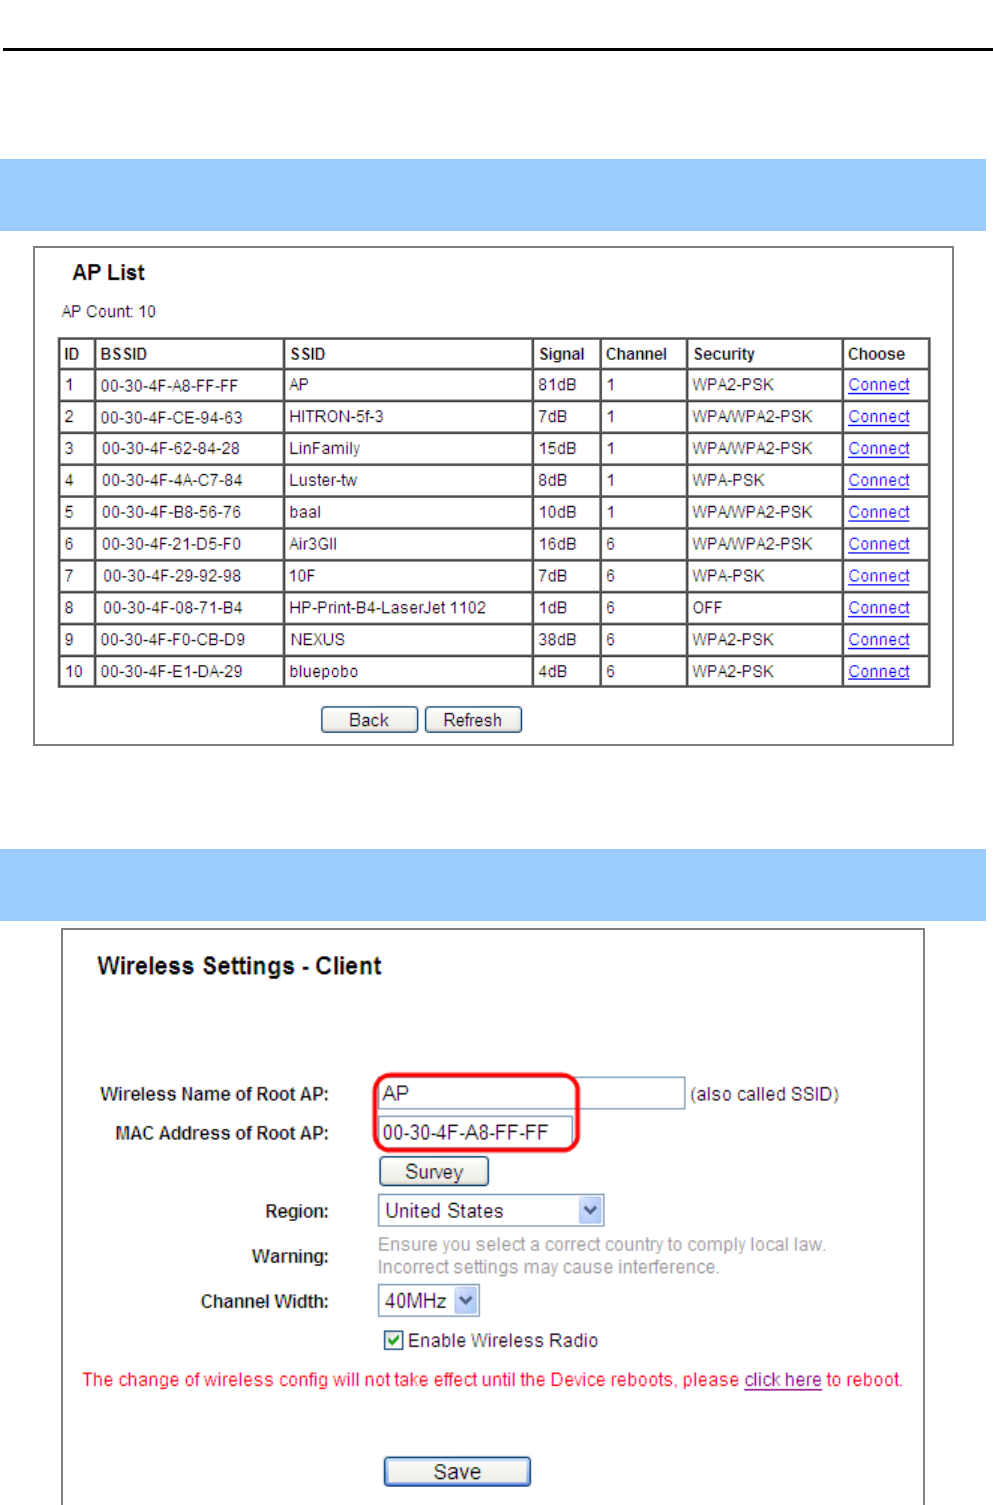The image size is (993, 1505).
Task: Connect to HP-Print-B4-LaserJet 1102
Action: (x=878, y=609)
